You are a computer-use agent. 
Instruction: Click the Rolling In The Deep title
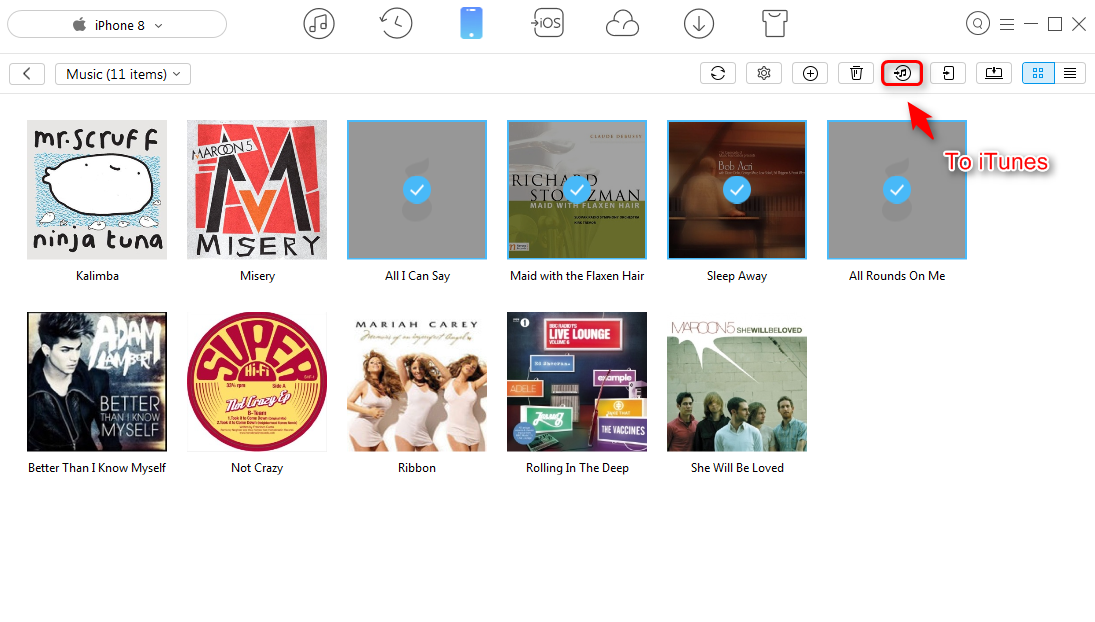pos(577,468)
